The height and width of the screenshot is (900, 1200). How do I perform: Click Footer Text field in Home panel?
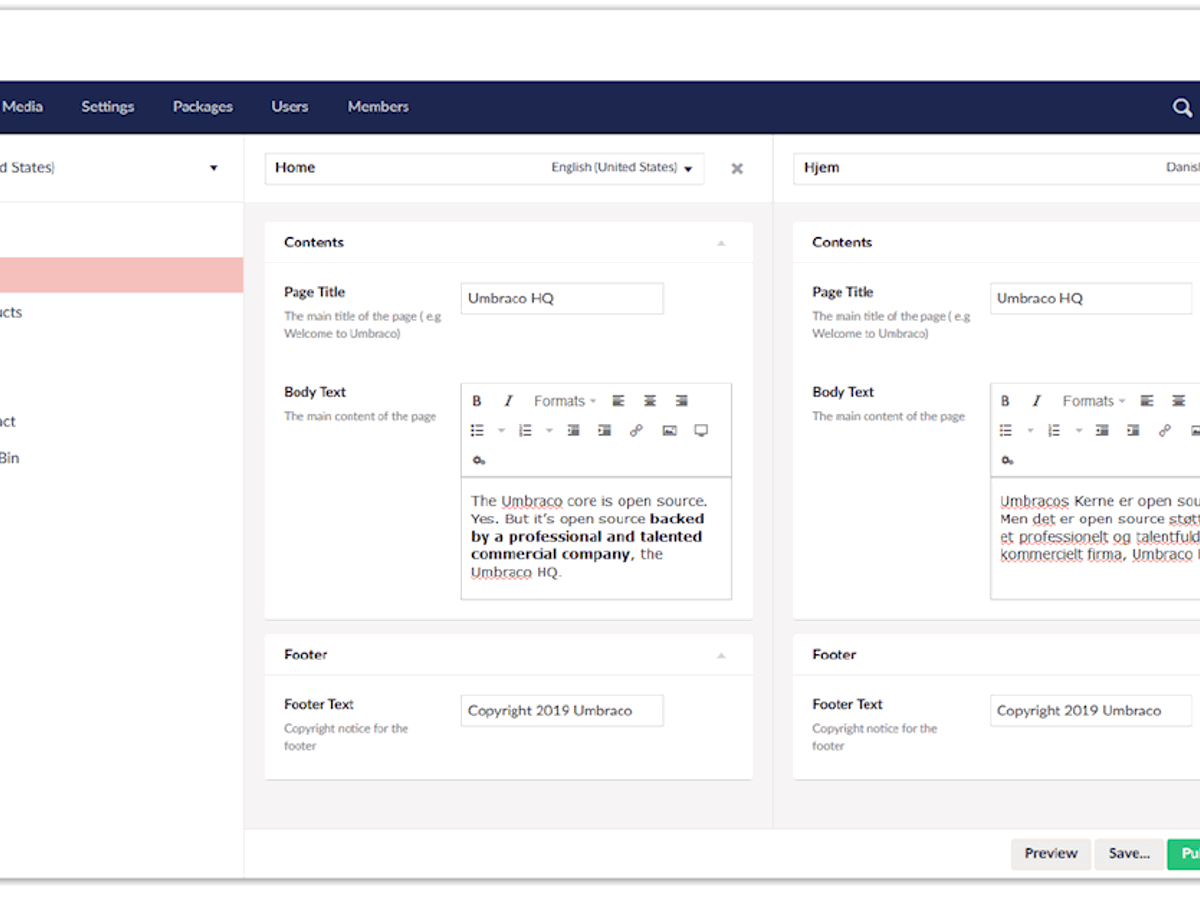(x=562, y=711)
